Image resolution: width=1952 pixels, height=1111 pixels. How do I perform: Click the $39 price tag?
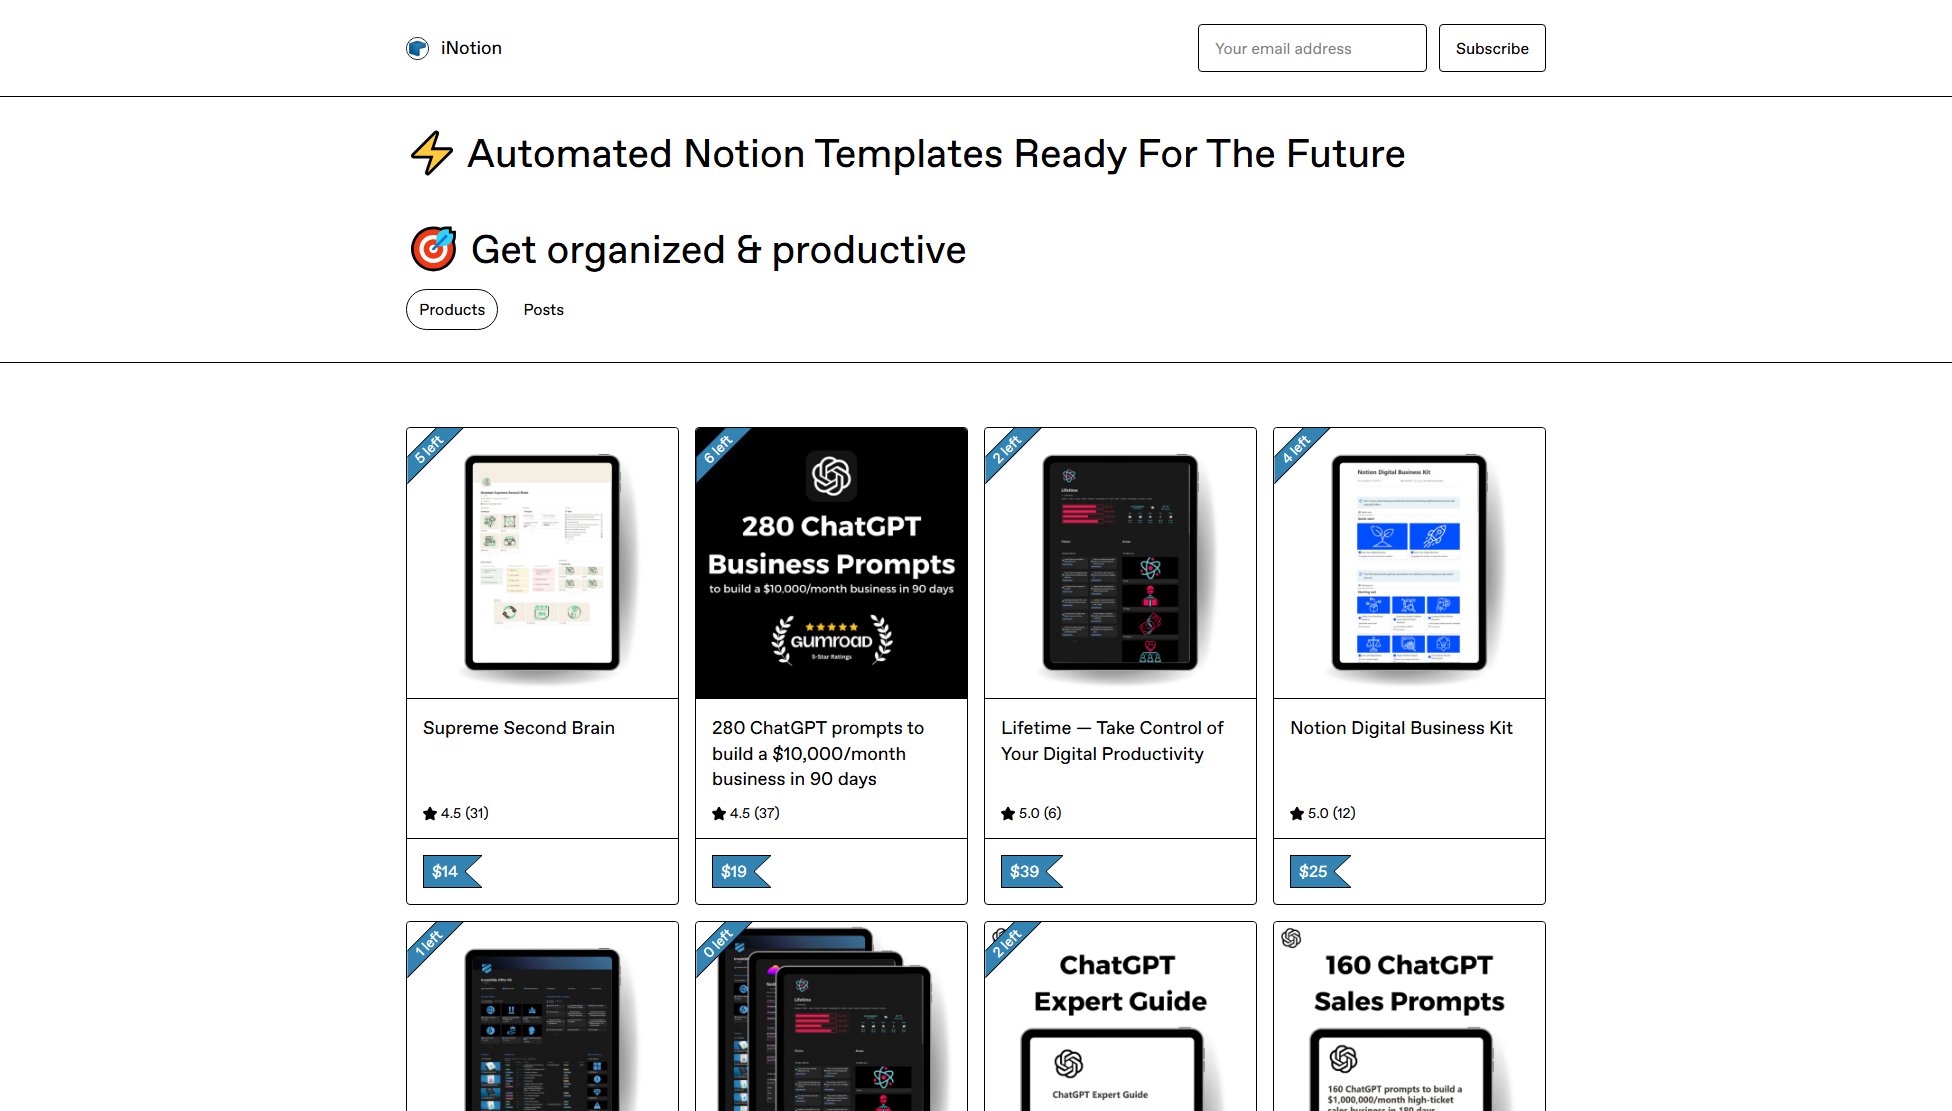pos(1031,871)
